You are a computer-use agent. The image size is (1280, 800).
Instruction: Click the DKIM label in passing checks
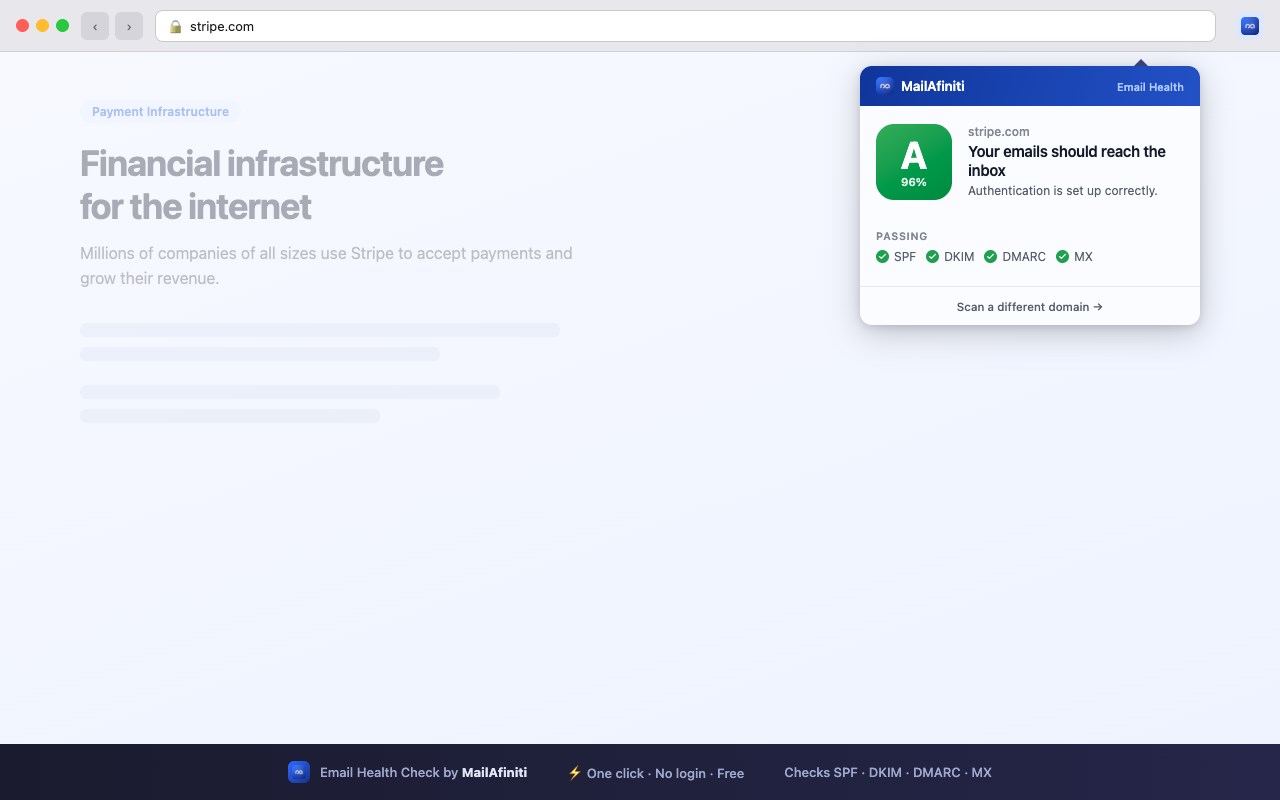click(959, 257)
